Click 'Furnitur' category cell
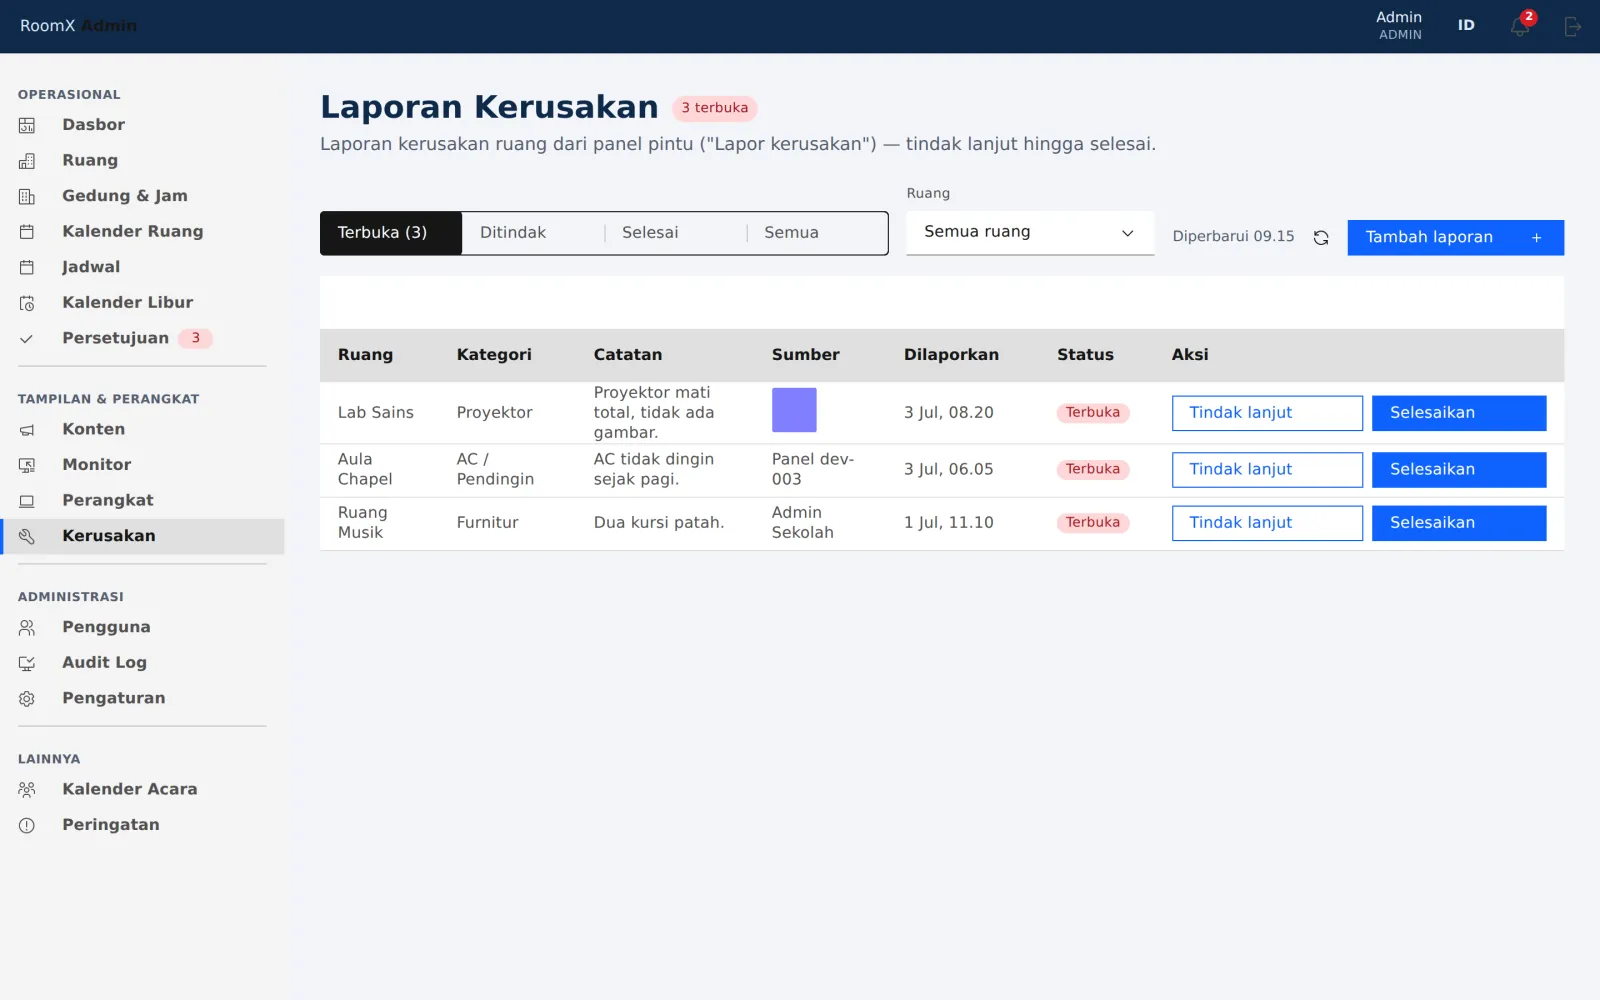1600x1000 pixels. (488, 523)
